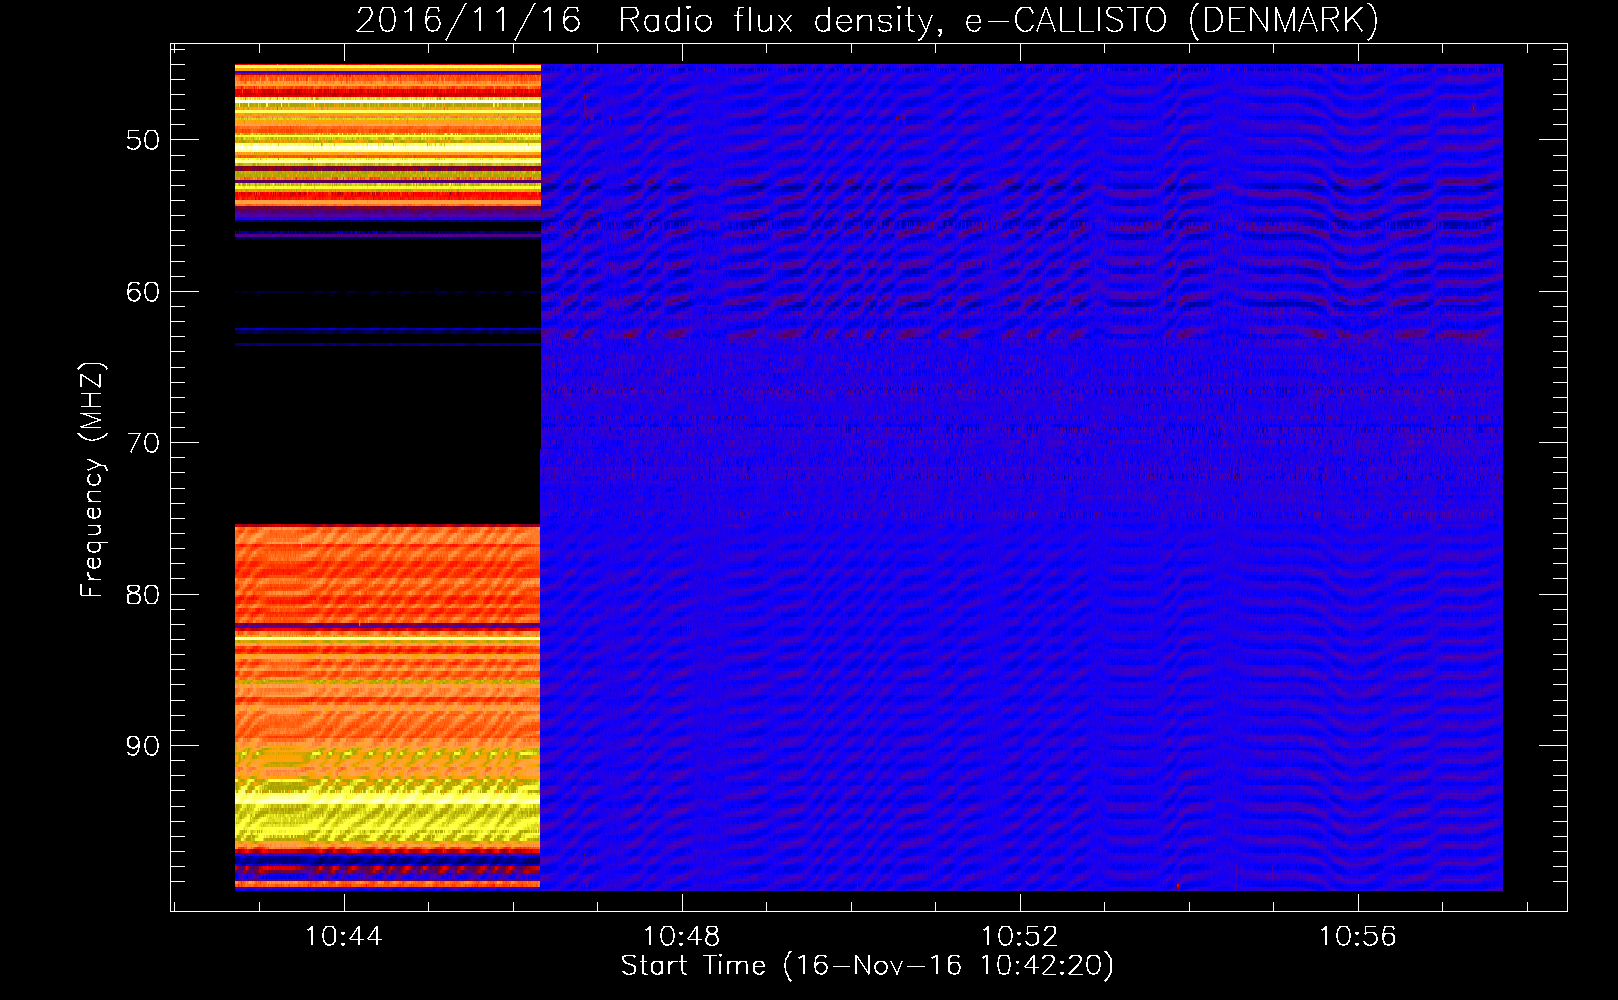The image size is (1618, 1000).
Task: Click the 10:56 time tick label
Action: click(1357, 937)
